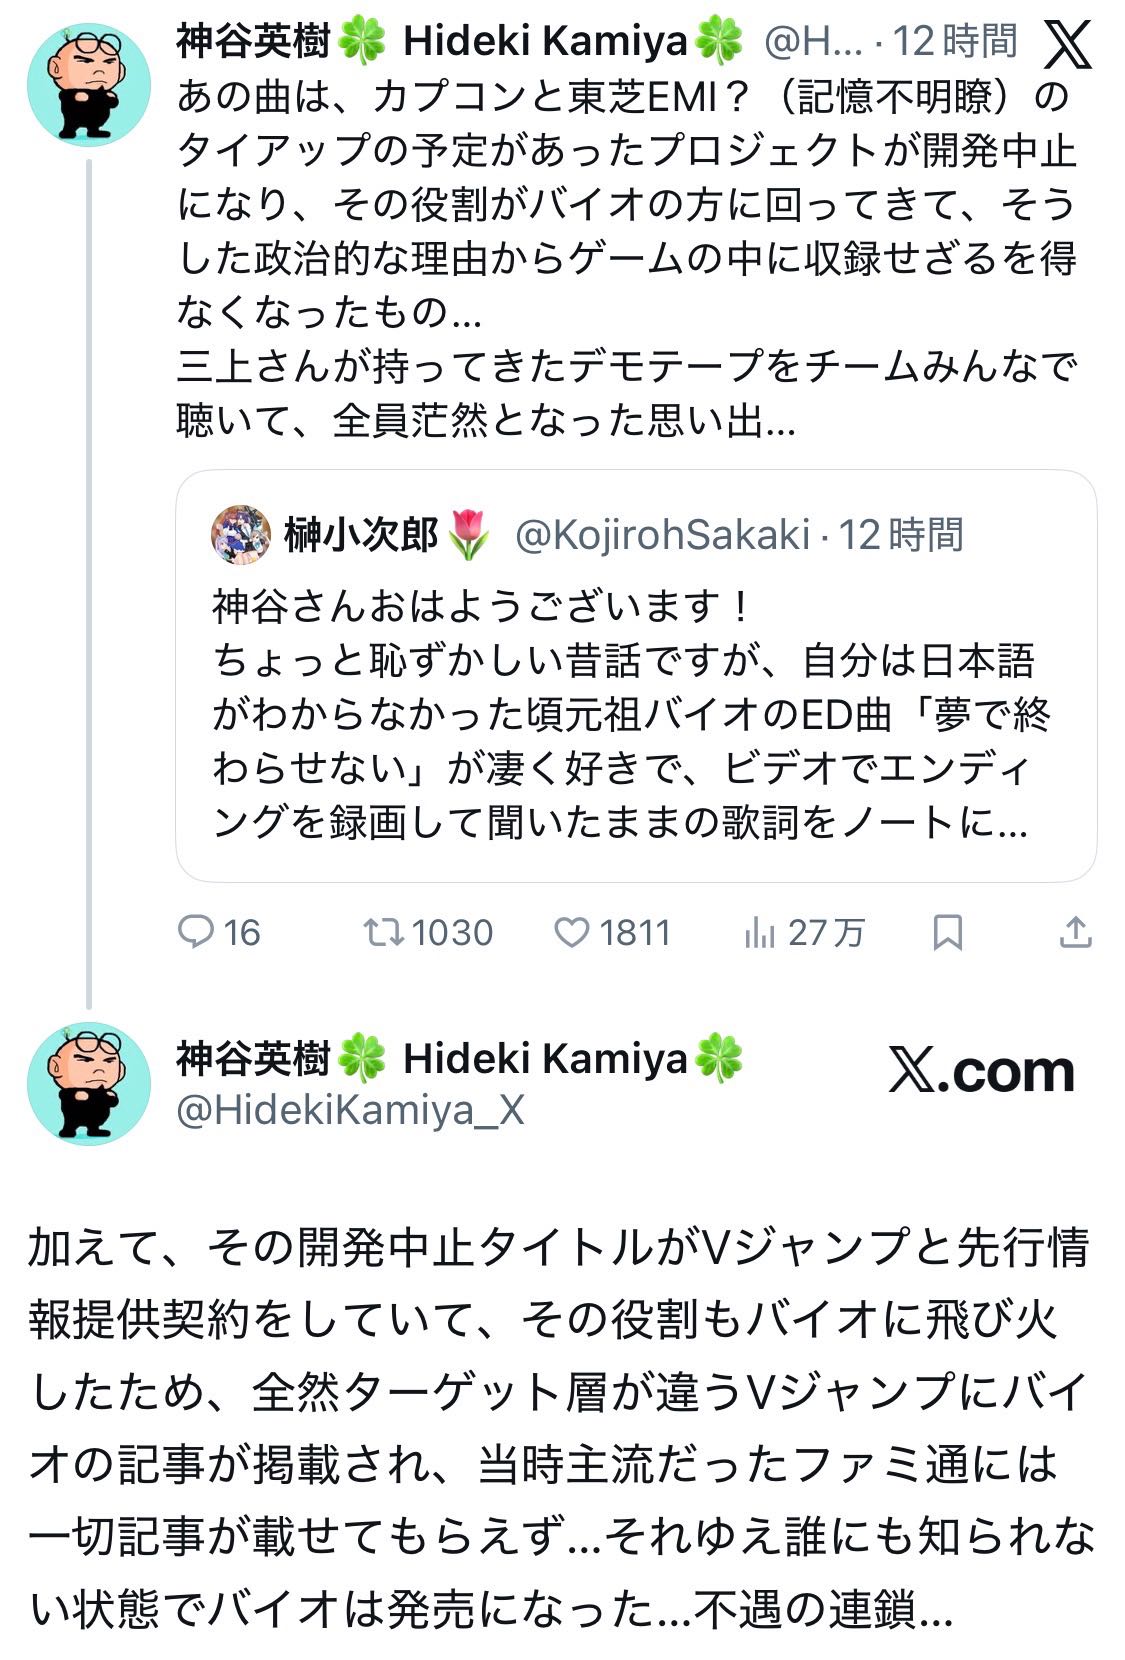Screen dimensions: 1125x1660
Task: Click the repost arrows icon
Action: (383, 932)
